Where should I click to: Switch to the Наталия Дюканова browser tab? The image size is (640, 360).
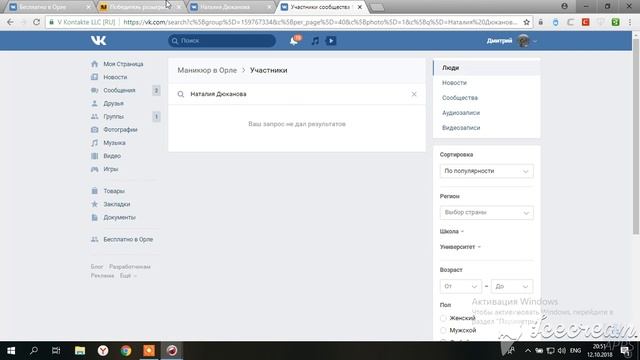231,7
